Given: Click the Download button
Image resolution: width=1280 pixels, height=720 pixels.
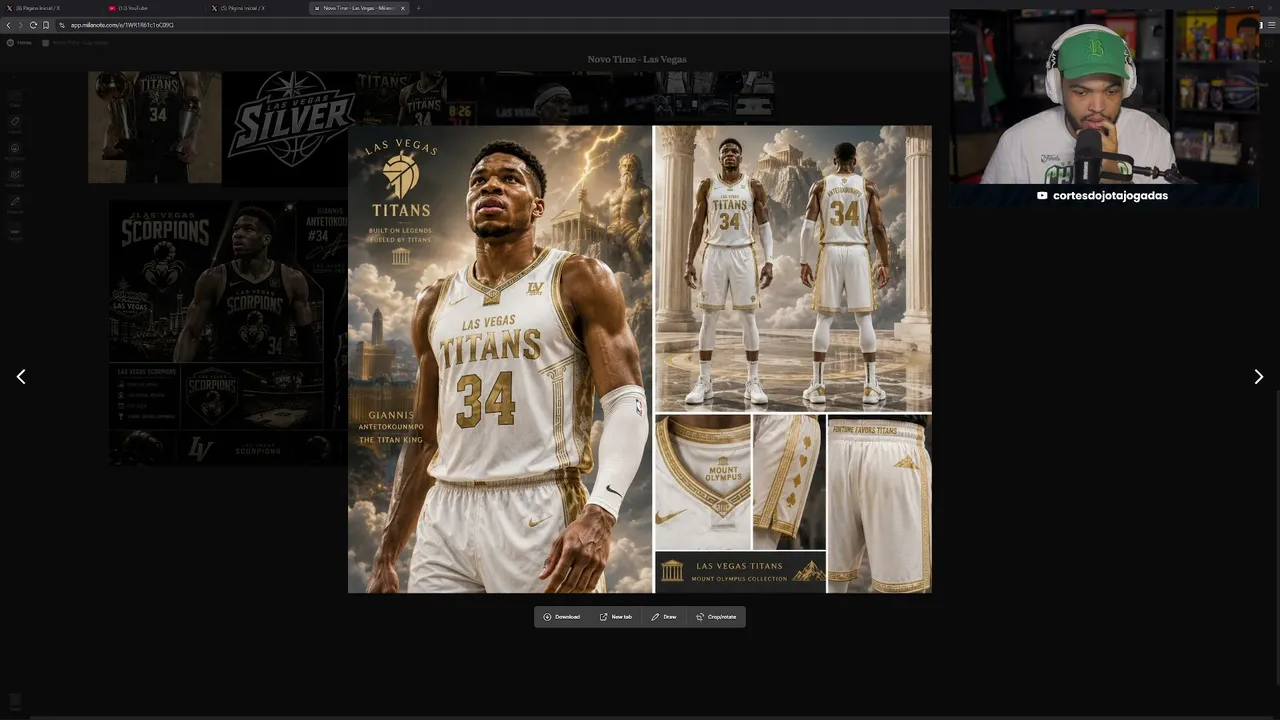Looking at the screenshot, I should point(562,617).
